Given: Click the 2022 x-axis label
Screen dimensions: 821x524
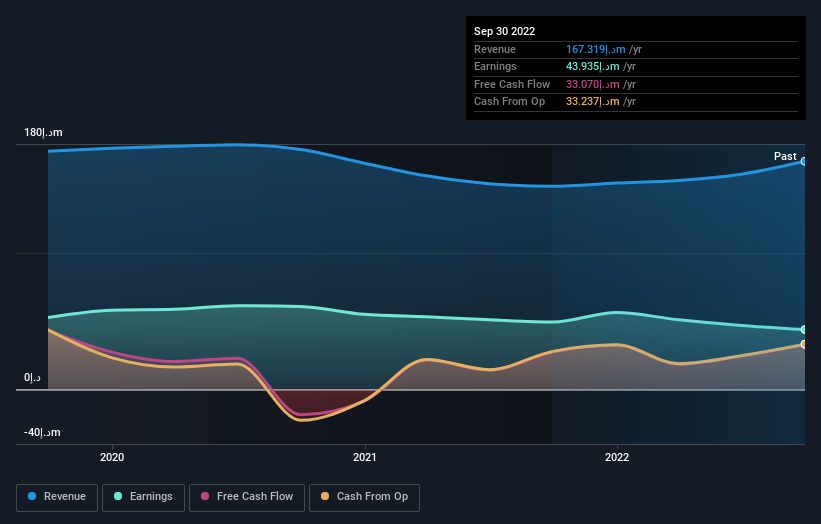Looking at the screenshot, I should [617, 458].
